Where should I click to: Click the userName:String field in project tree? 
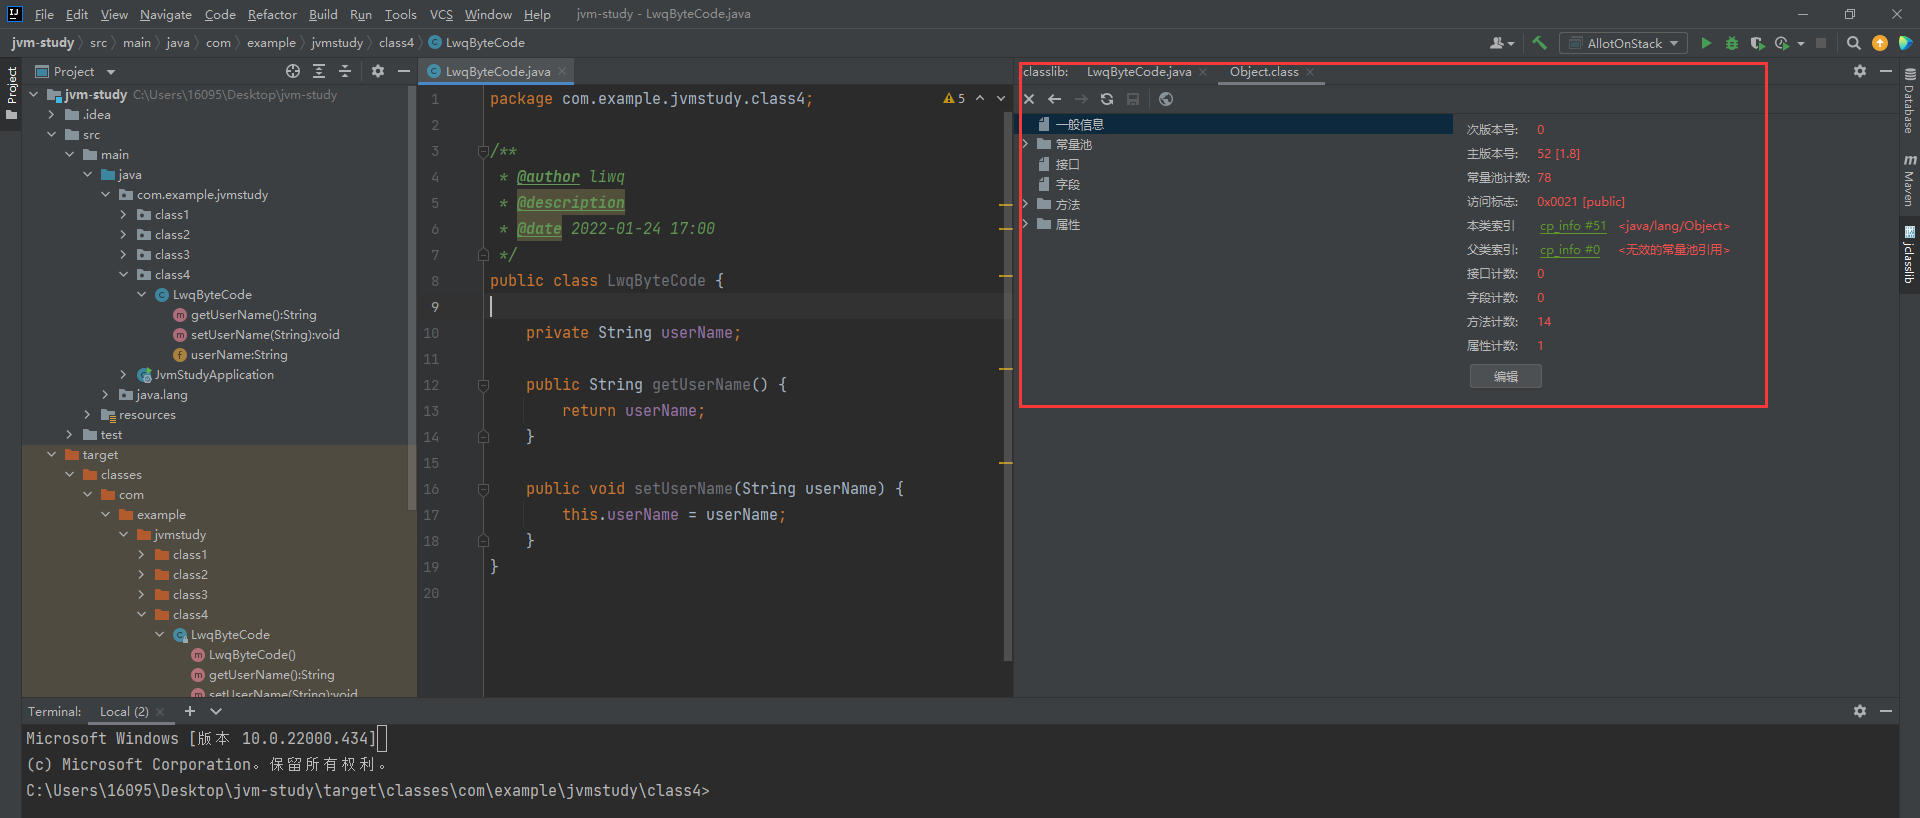point(239,355)
